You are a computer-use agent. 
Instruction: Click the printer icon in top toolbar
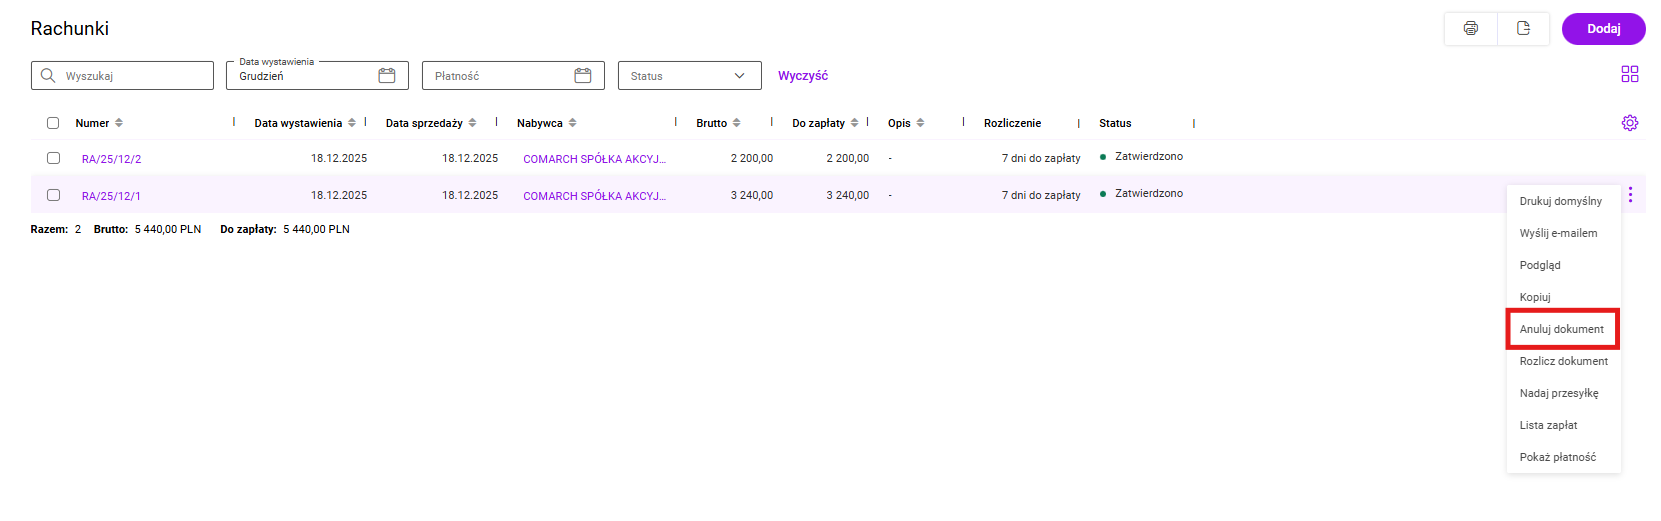coord(1470,29)
